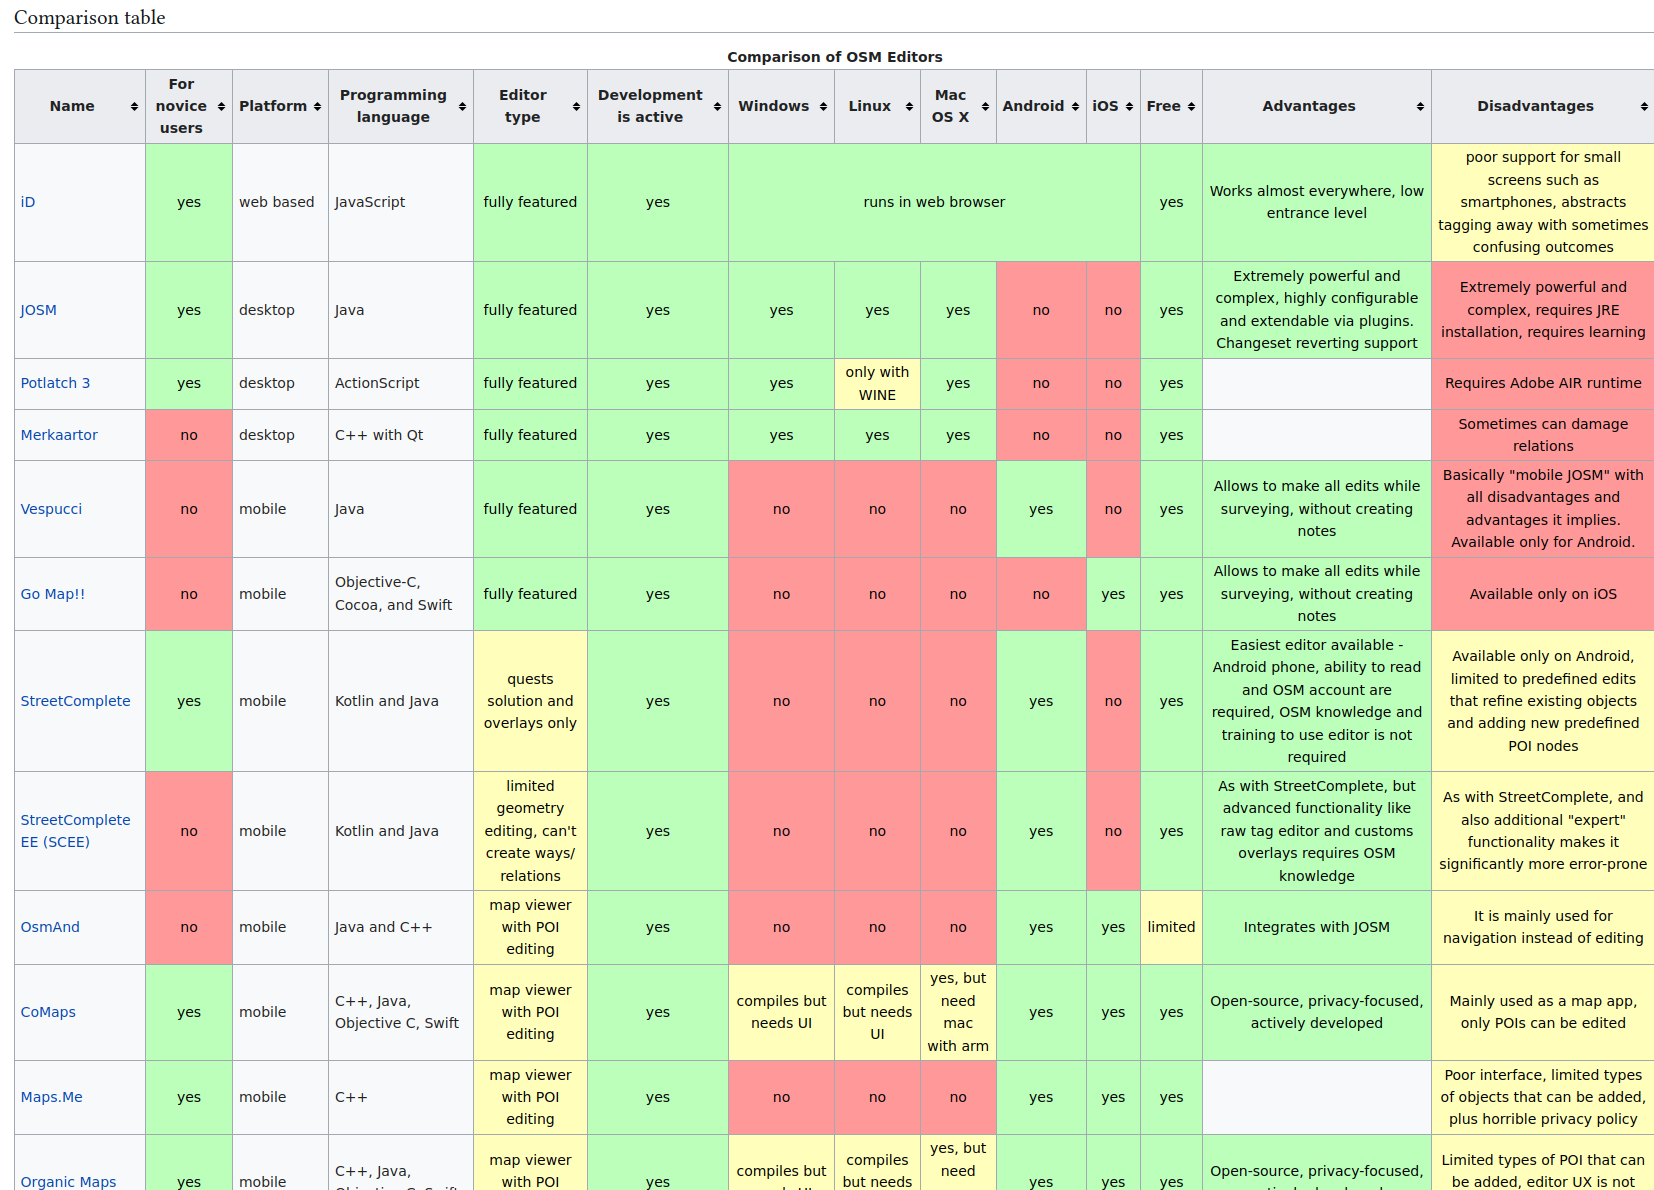Sort by Disadvantages column arrows
Image resolution: width=1654 pixels, height=1190 pixels.
pyautogui.click(x=1643, y=107)
